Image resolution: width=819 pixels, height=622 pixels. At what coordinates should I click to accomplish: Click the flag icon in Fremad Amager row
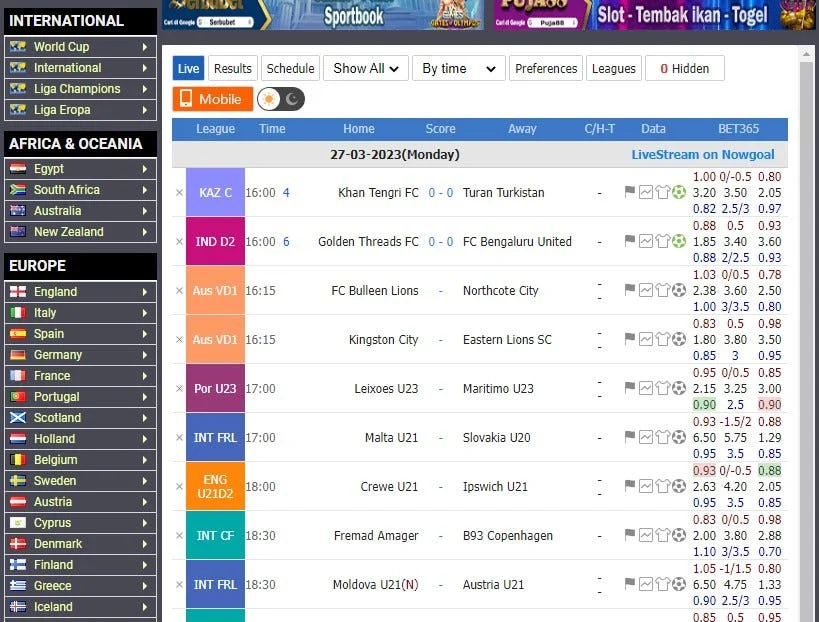629,535
